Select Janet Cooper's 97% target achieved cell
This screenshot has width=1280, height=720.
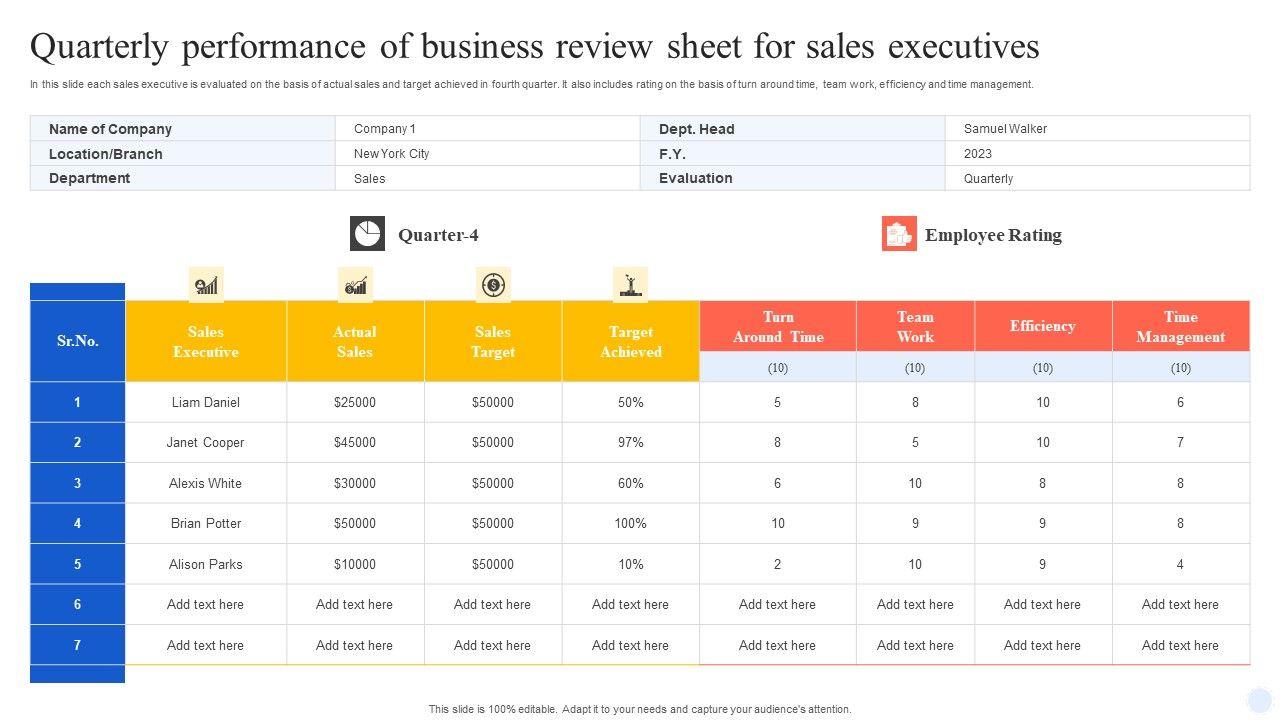(x=631, y=442)
